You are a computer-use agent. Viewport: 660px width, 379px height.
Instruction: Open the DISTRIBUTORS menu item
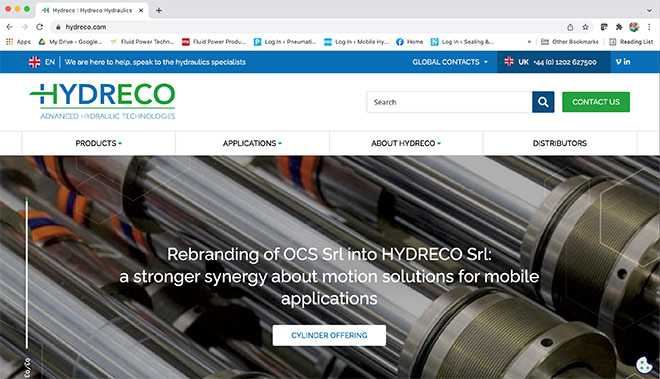tap(559, 143)
